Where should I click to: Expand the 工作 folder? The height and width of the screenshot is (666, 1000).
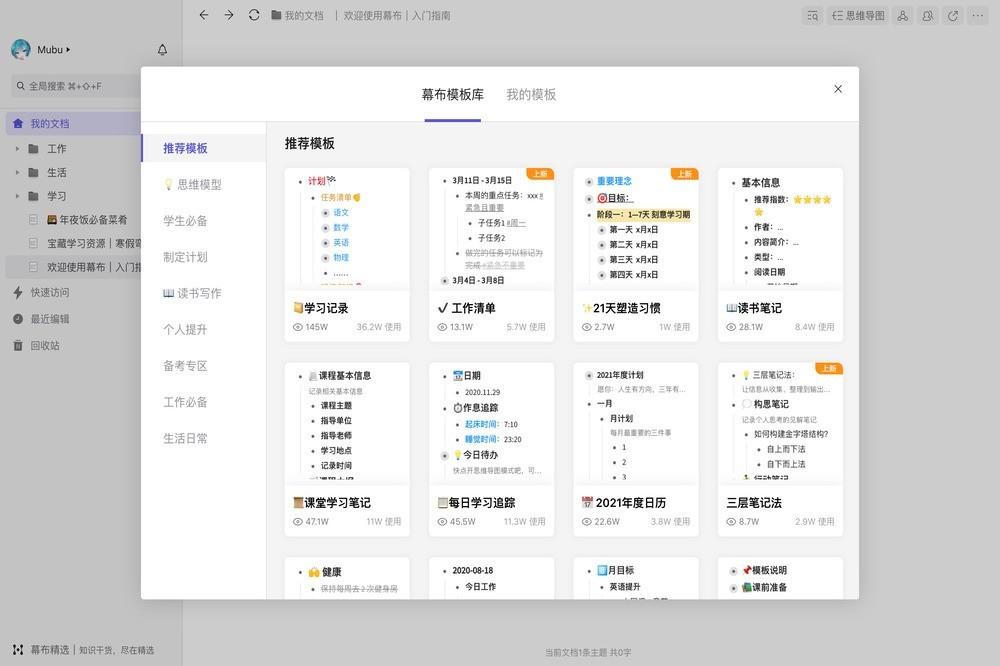click(17, 149)
